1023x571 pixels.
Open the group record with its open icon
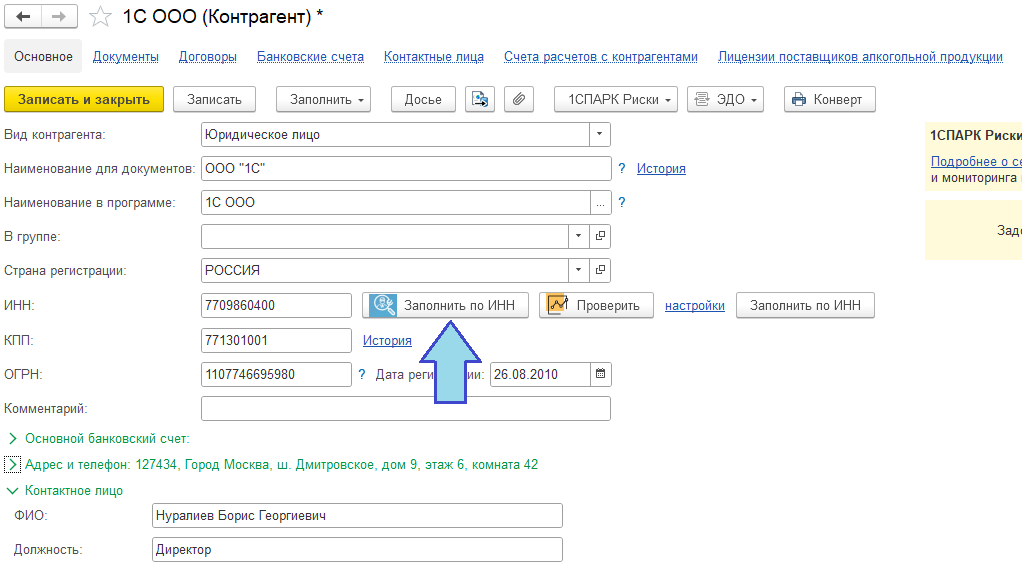tap(600, 236)
